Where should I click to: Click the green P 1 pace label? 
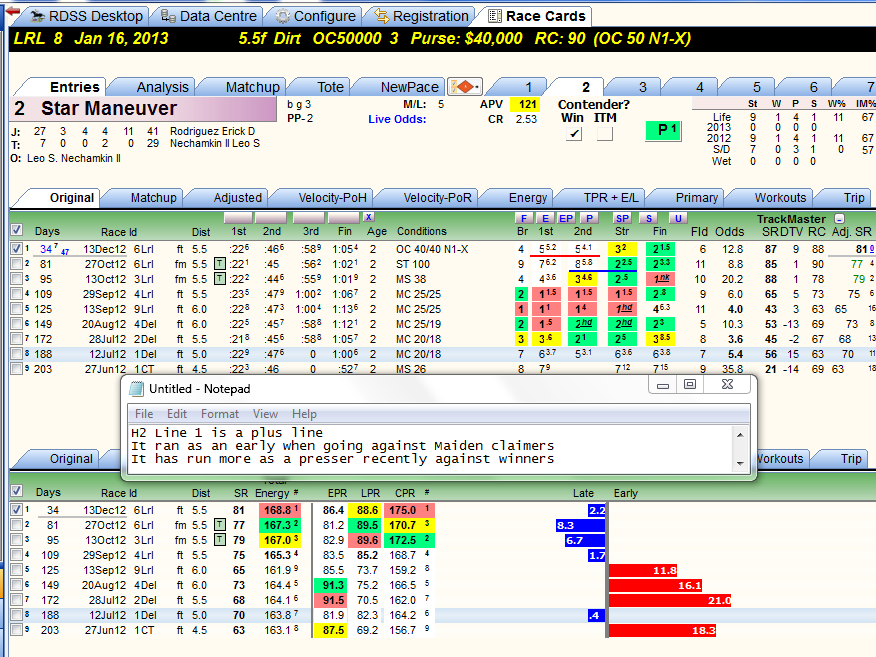pos(664,131)
